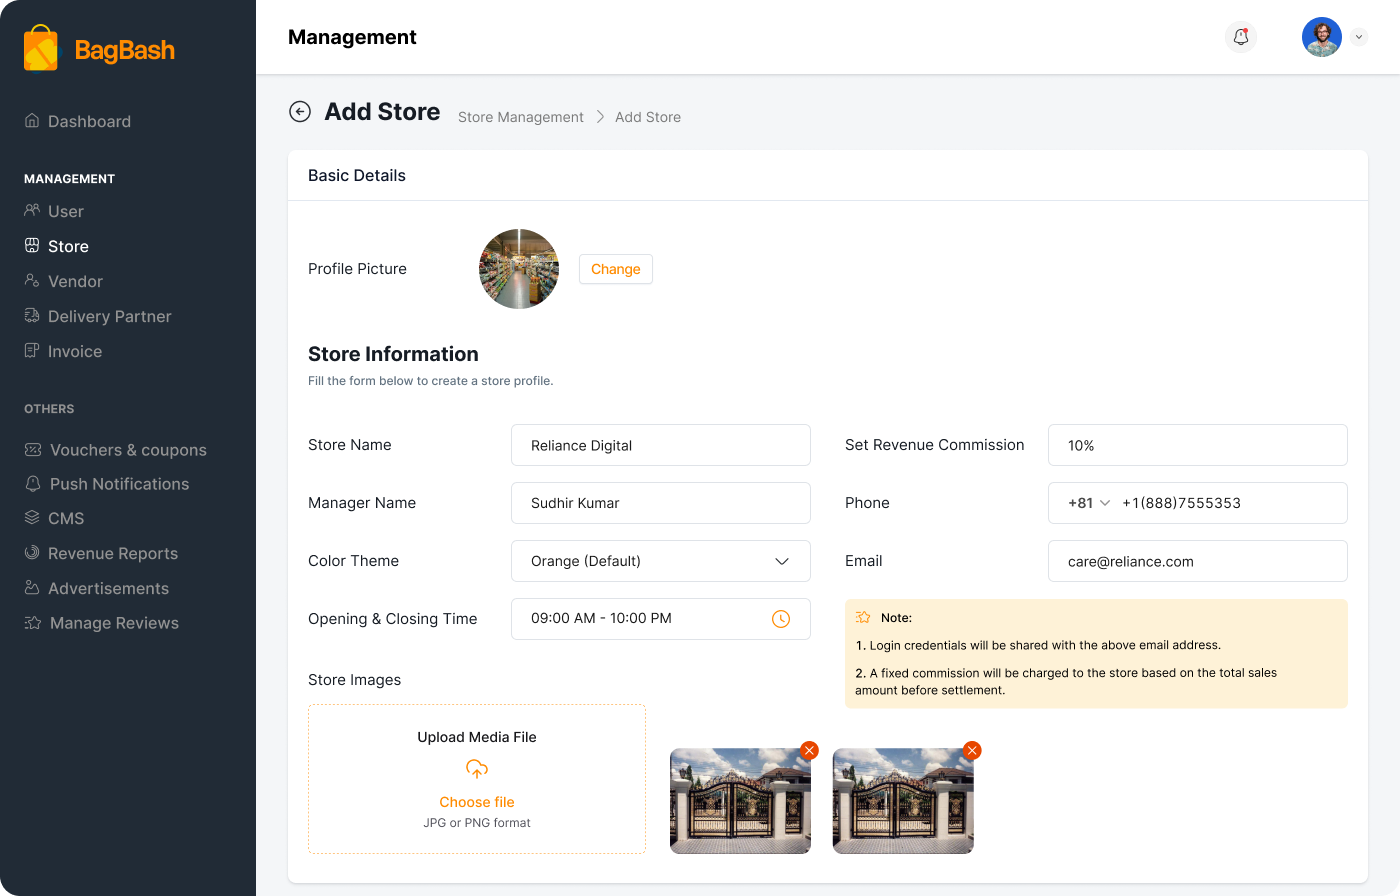This screenshot has height=896, width=1400.
Task: Click the cloud upload icon
Action: click(x=477, y=769)
